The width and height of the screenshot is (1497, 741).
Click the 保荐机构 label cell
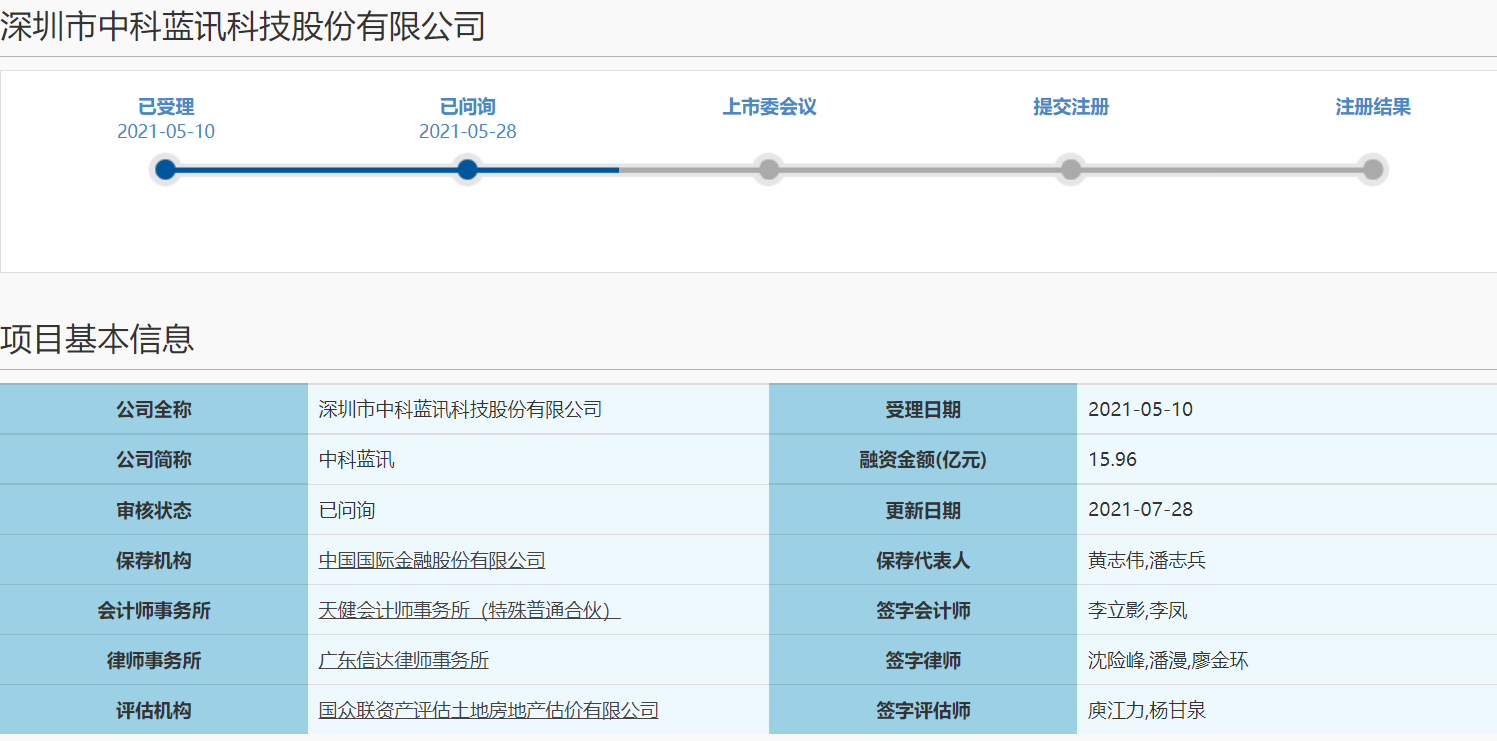154,560
